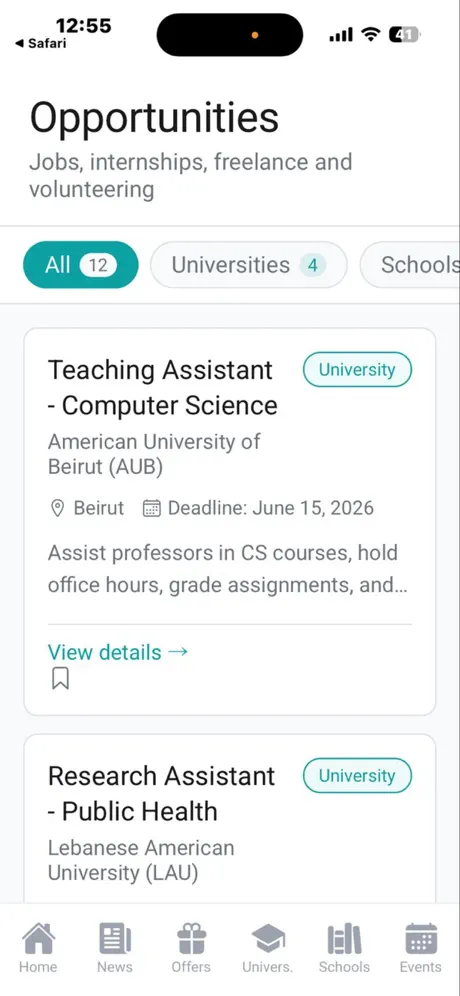Tap the Events calendar icon
This screenshot has width=460, height=996.
point(421,939)
